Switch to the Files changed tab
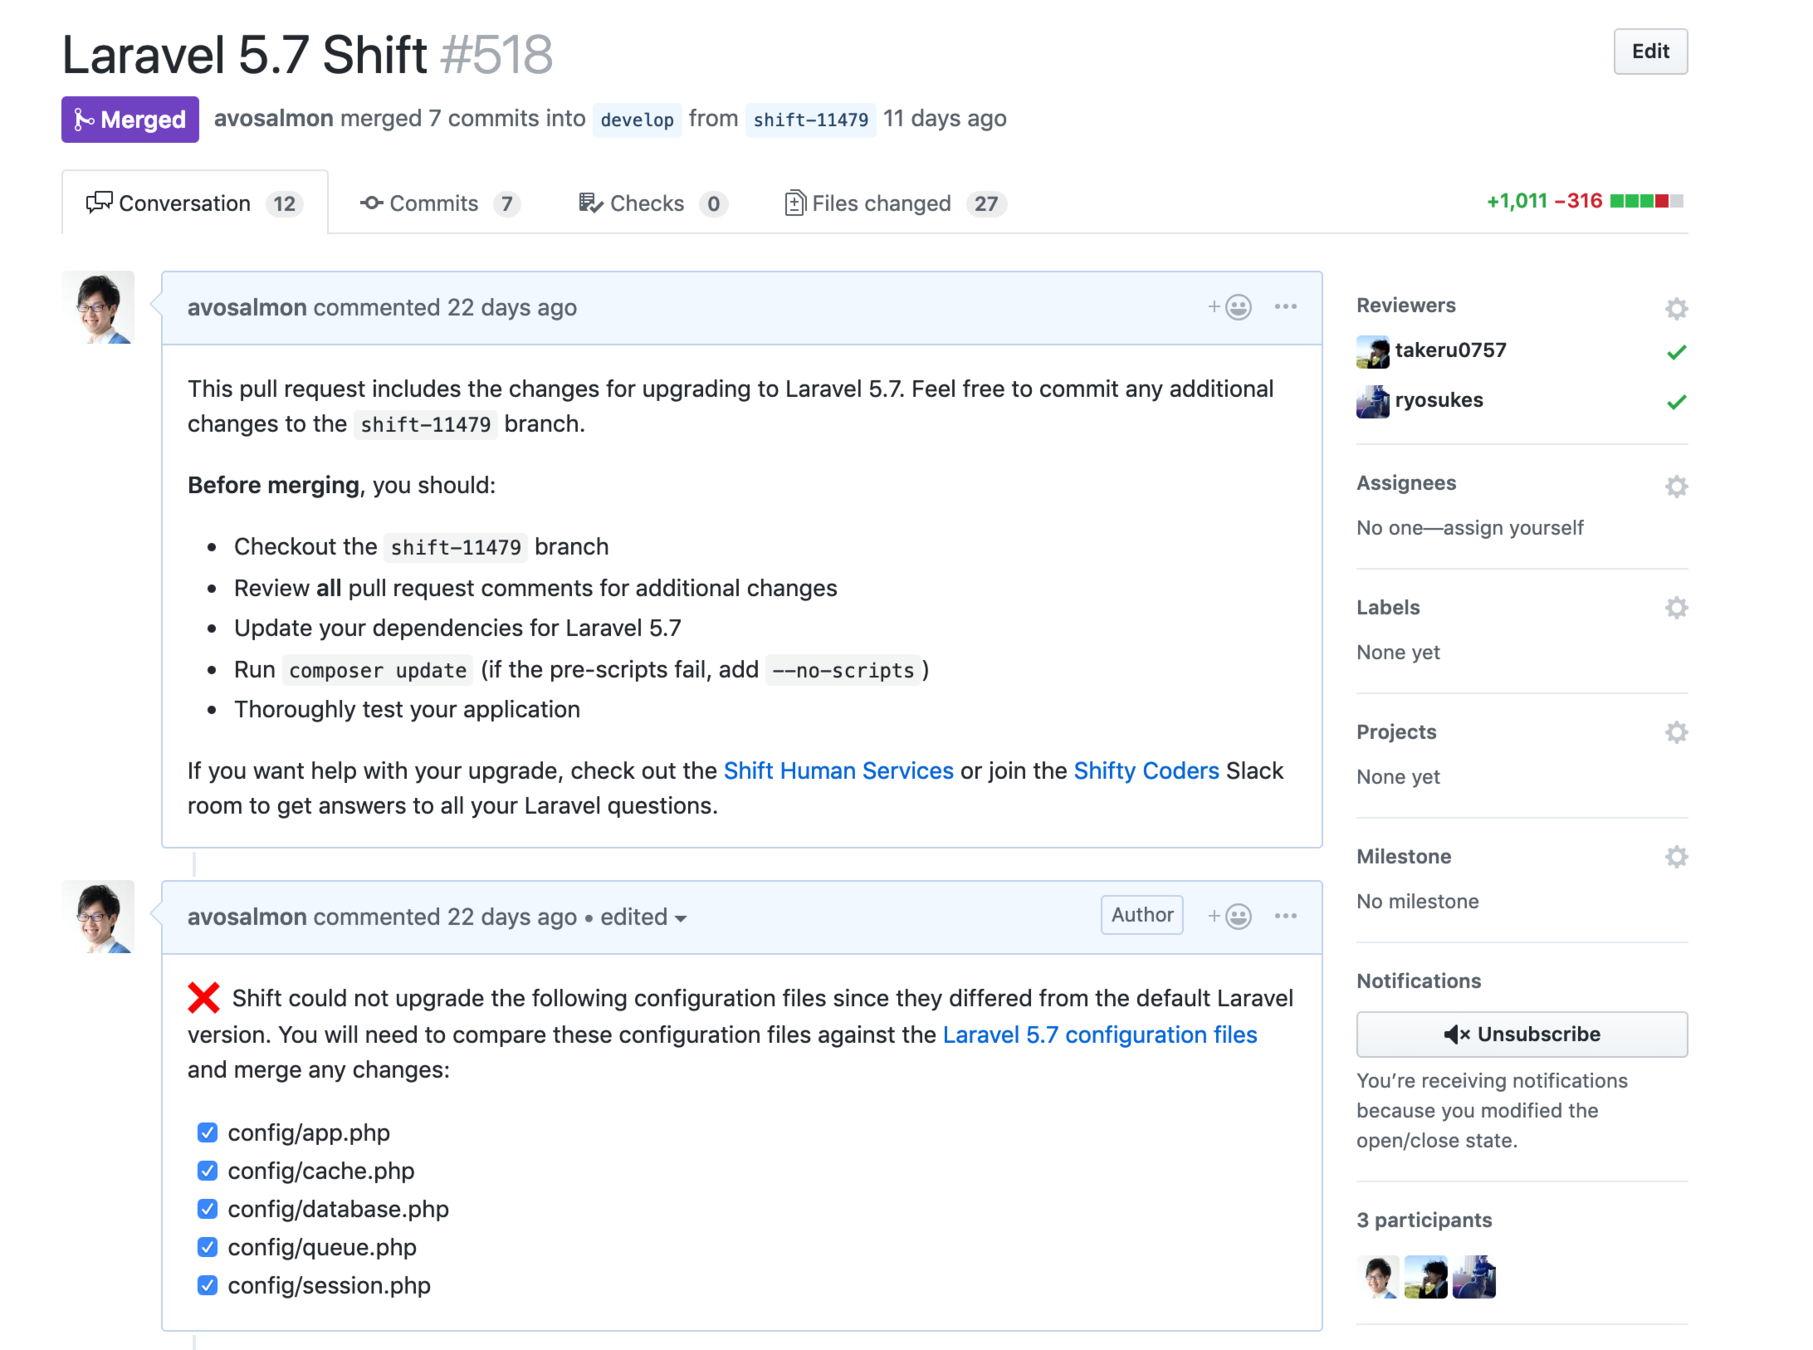Image resolution: width=1813 pixels, height=1350 pixels. click(895, 203)
